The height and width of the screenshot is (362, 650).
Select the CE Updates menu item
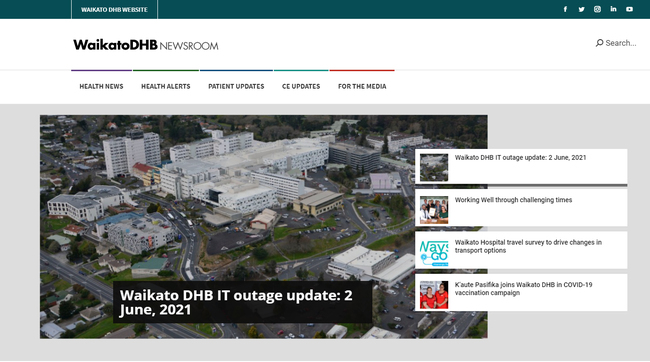point(301,86)
